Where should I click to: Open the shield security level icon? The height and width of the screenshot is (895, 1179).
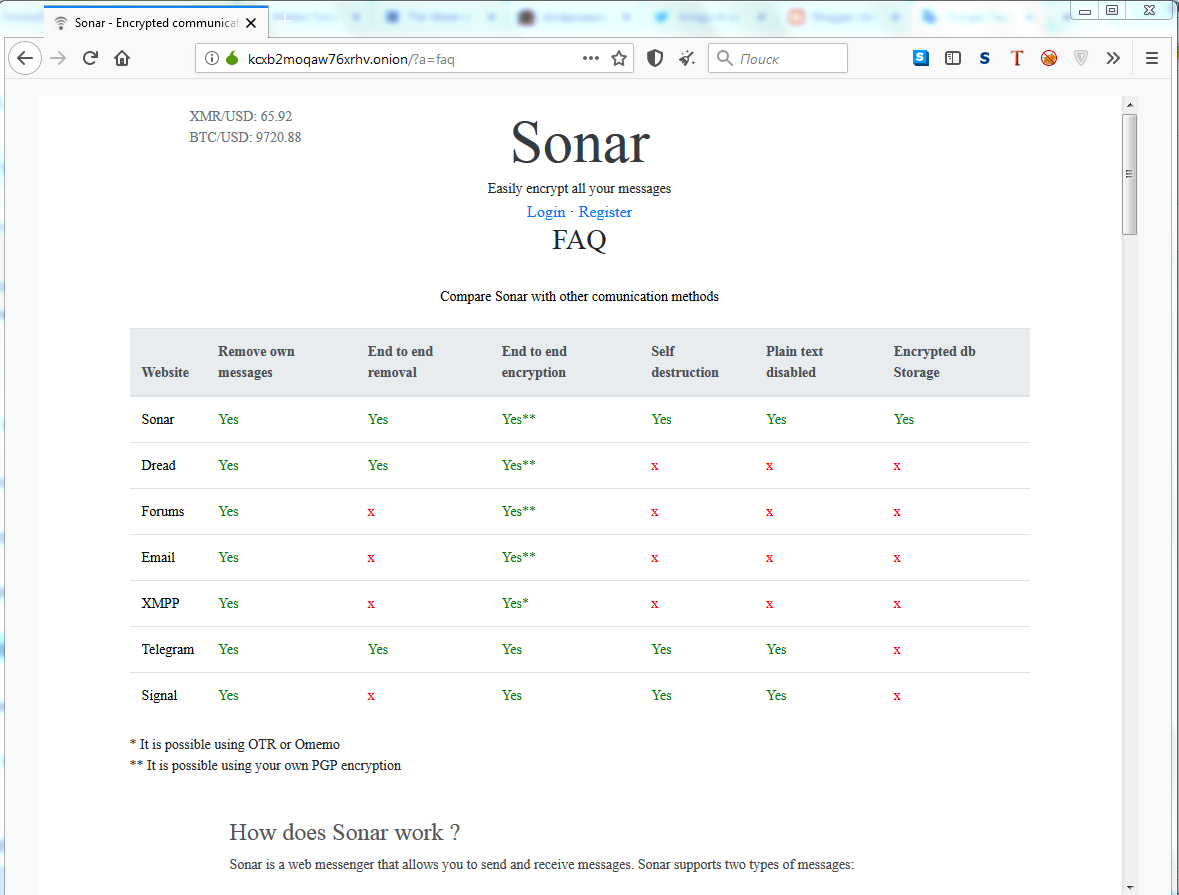655,58
